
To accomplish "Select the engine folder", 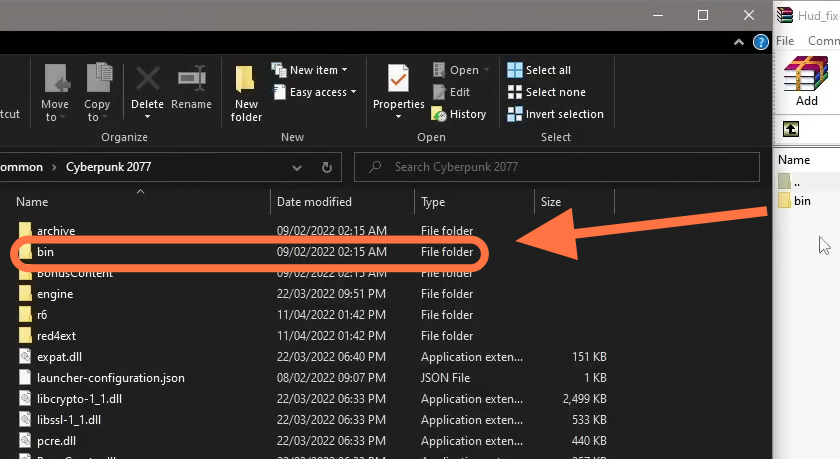I will 55,294.
